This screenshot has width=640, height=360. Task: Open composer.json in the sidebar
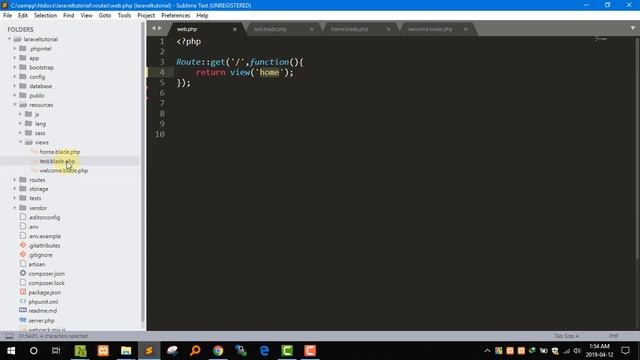pos(47,274)
